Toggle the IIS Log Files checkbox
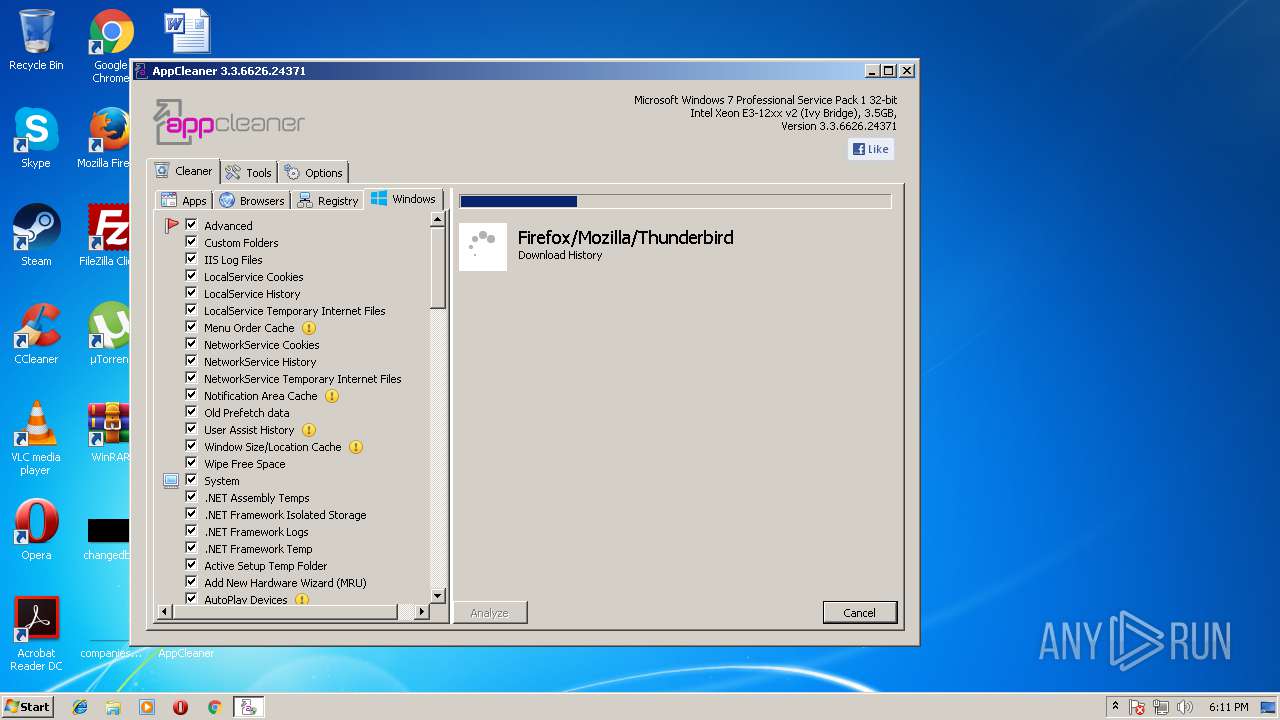The height and width of the screenshot is (720, 1280). (191, 259)
